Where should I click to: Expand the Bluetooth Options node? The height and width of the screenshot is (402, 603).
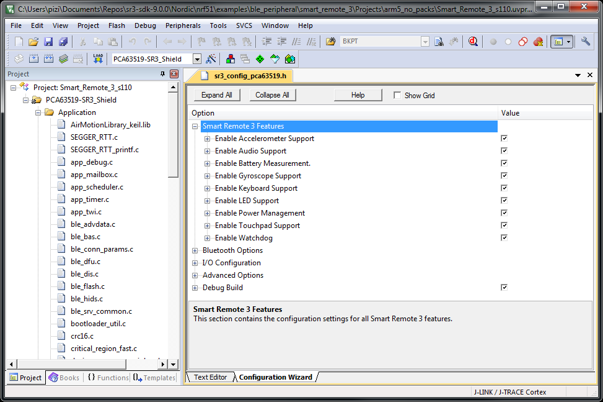pyautogui.click(x=195, y=250)
